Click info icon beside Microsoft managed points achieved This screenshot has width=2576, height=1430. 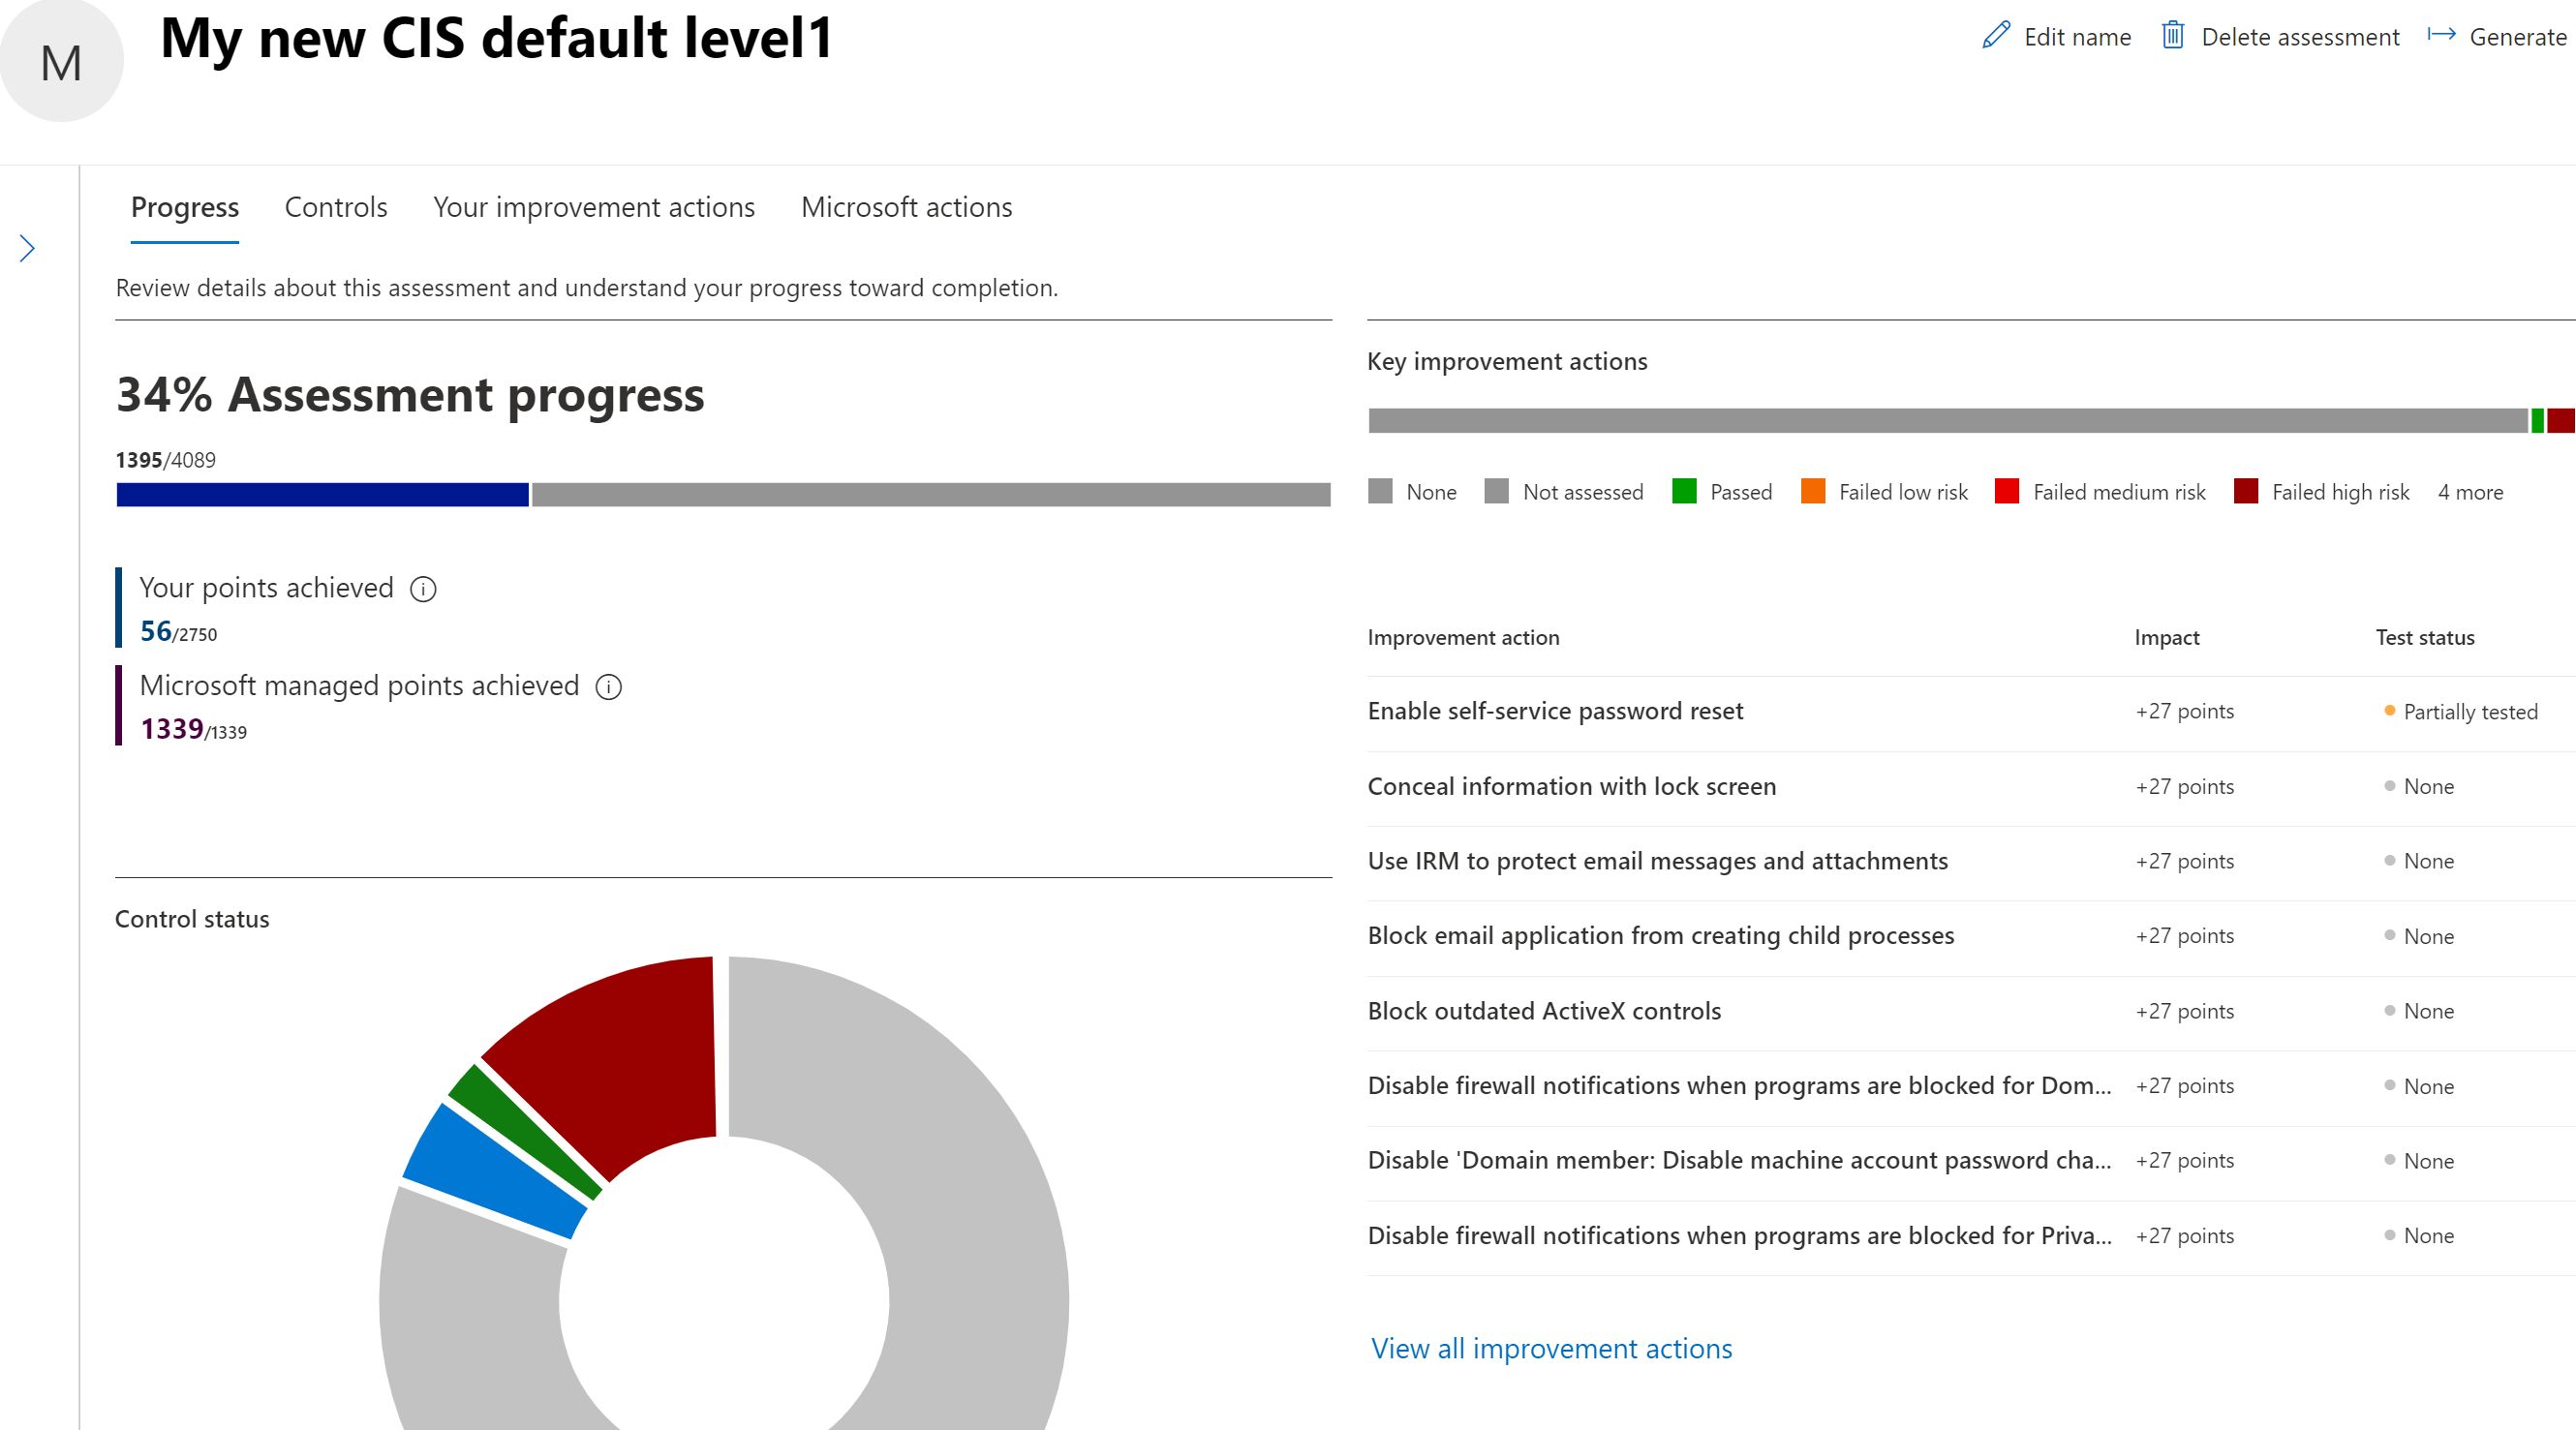608,687
